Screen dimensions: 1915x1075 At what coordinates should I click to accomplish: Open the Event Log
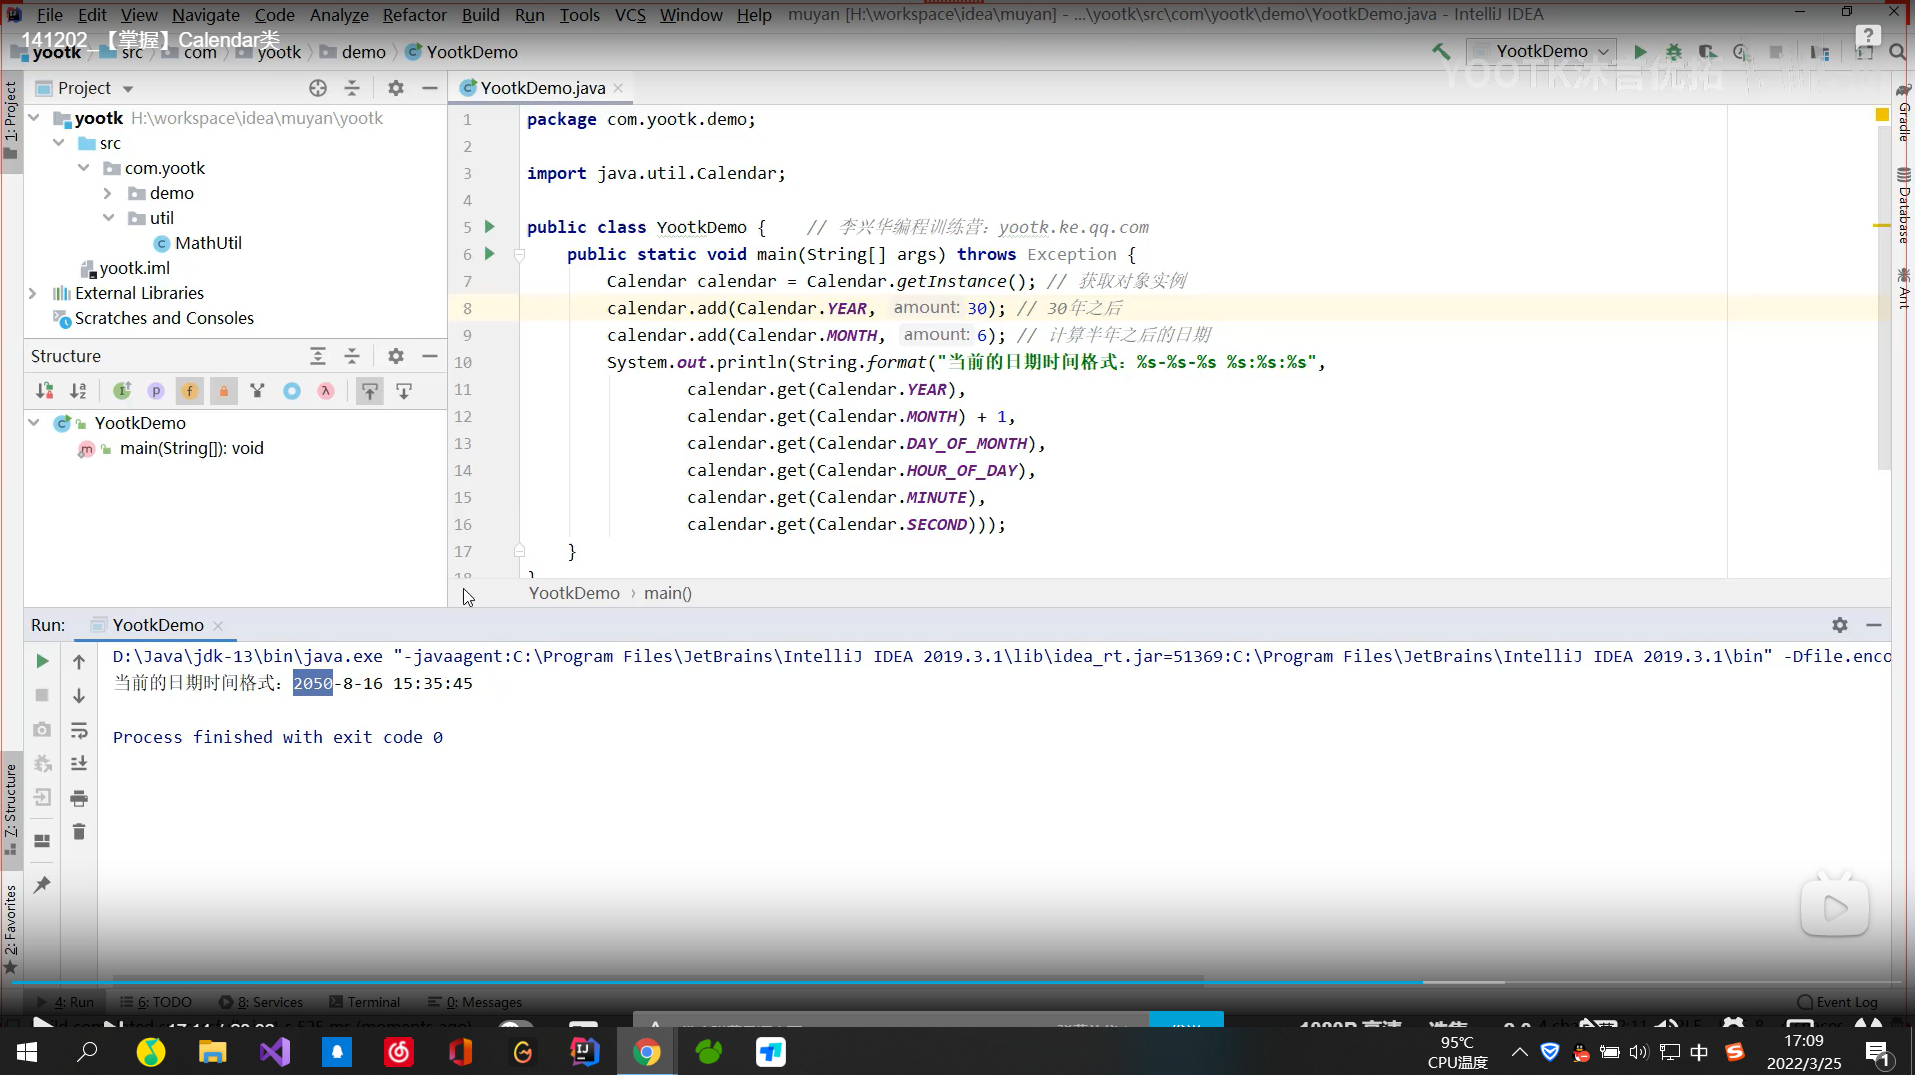pos(1845,1002)
